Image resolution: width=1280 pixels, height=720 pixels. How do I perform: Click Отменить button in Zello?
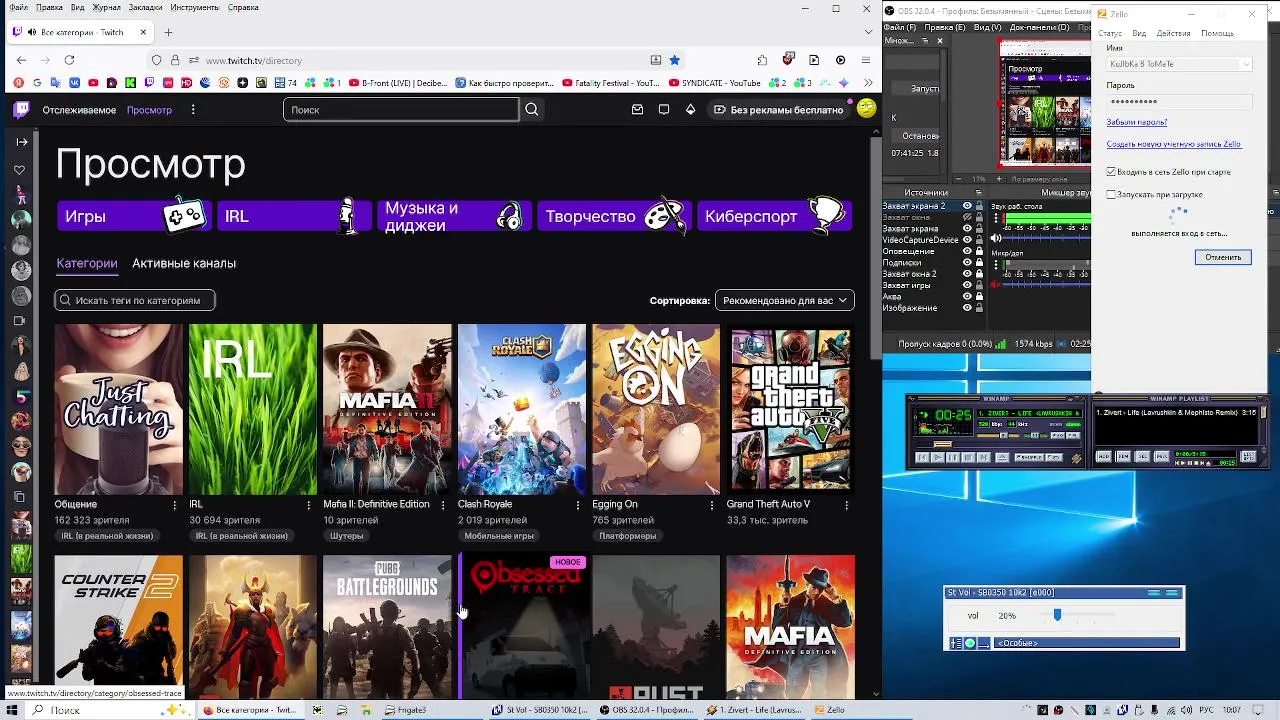point(1223,257)
